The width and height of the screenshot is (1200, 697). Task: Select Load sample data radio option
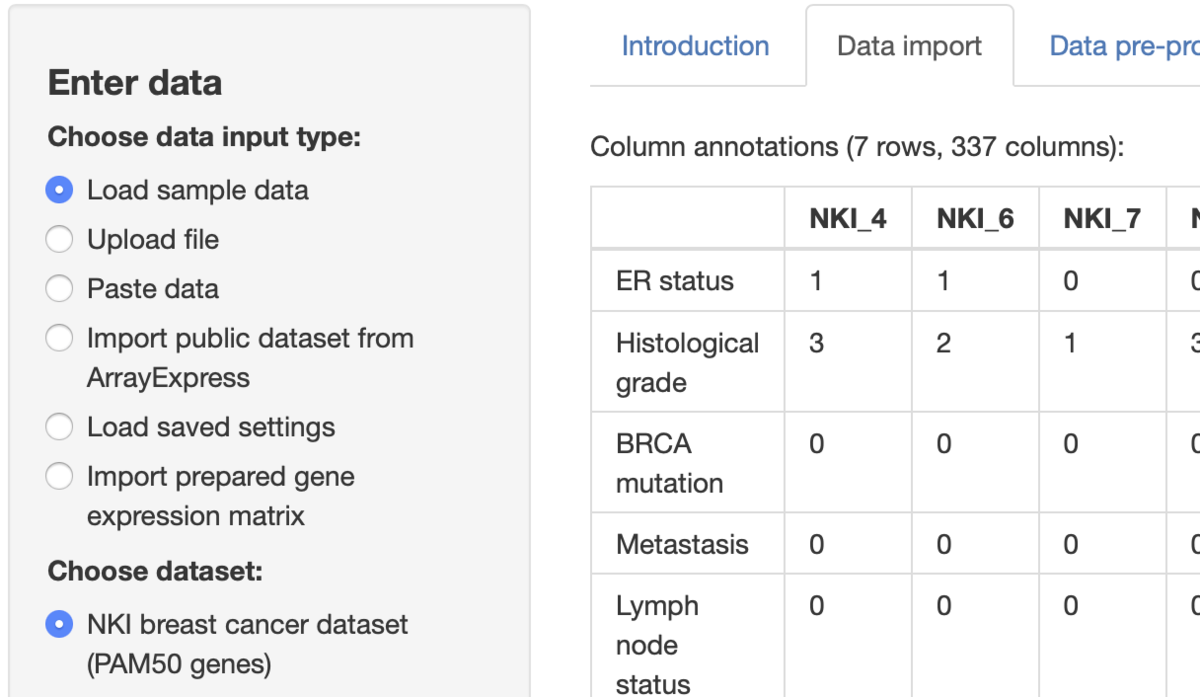coord(59,190)
